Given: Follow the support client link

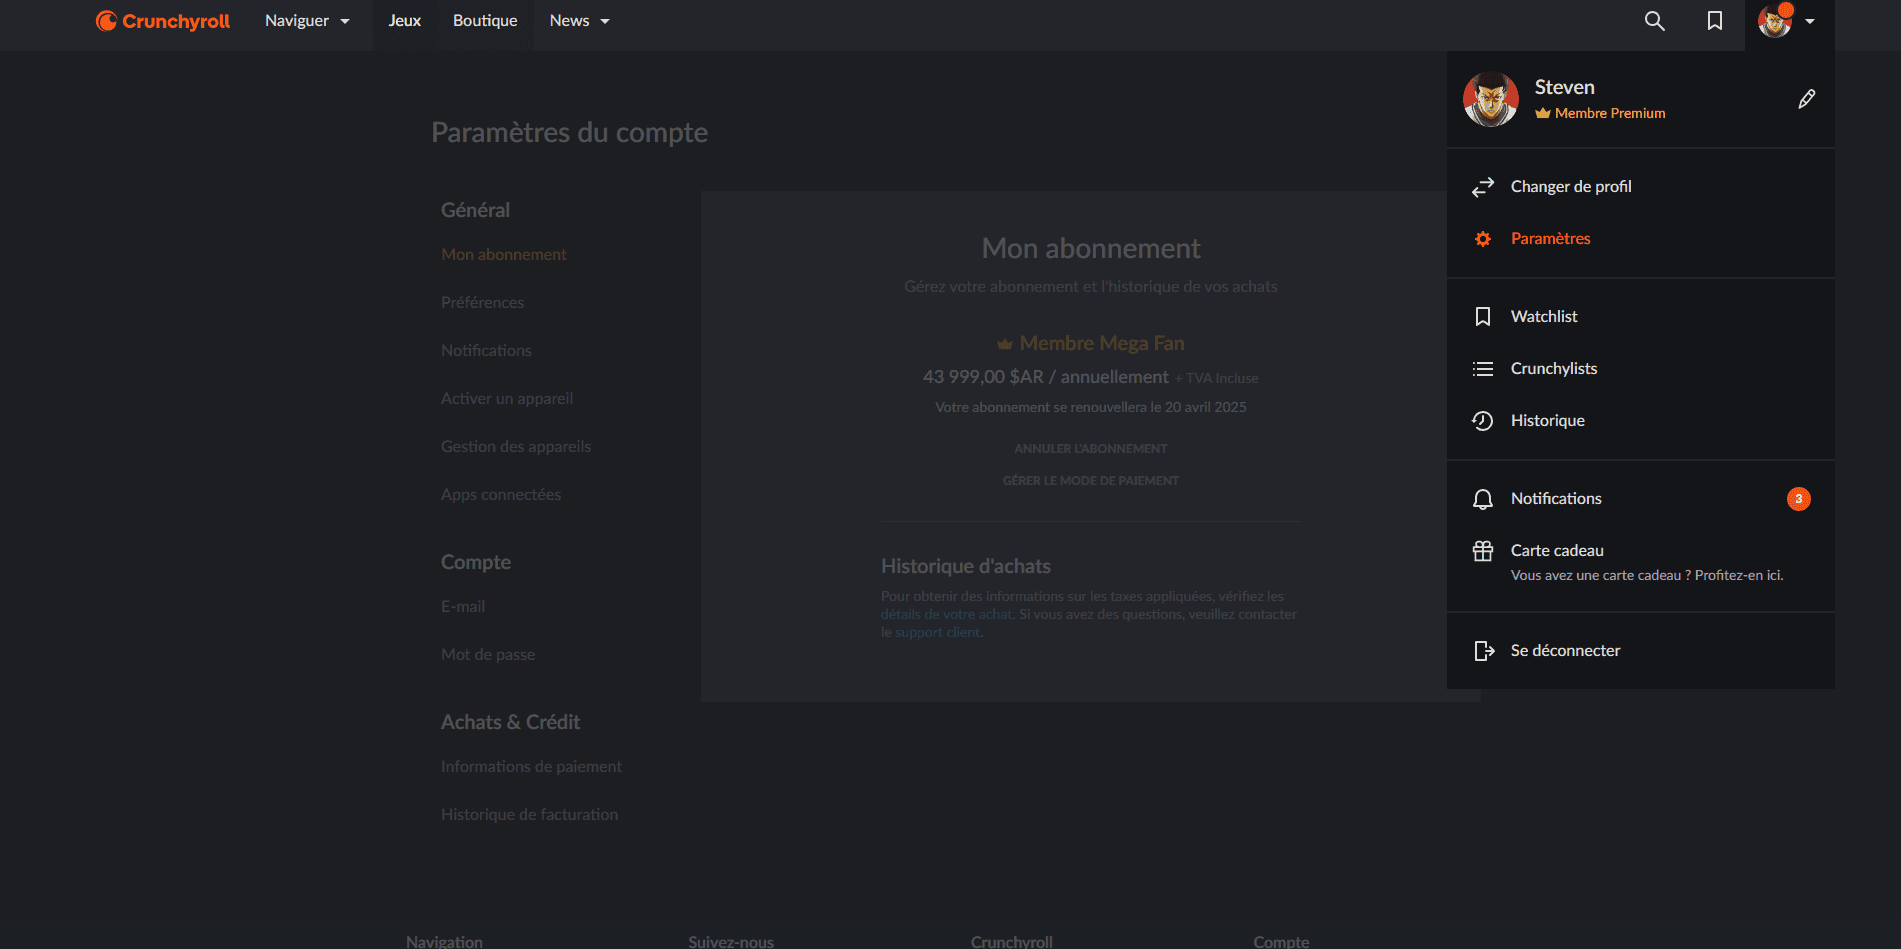Looking at the screenshot, I should pyautogui.click(x=938, y=633).
